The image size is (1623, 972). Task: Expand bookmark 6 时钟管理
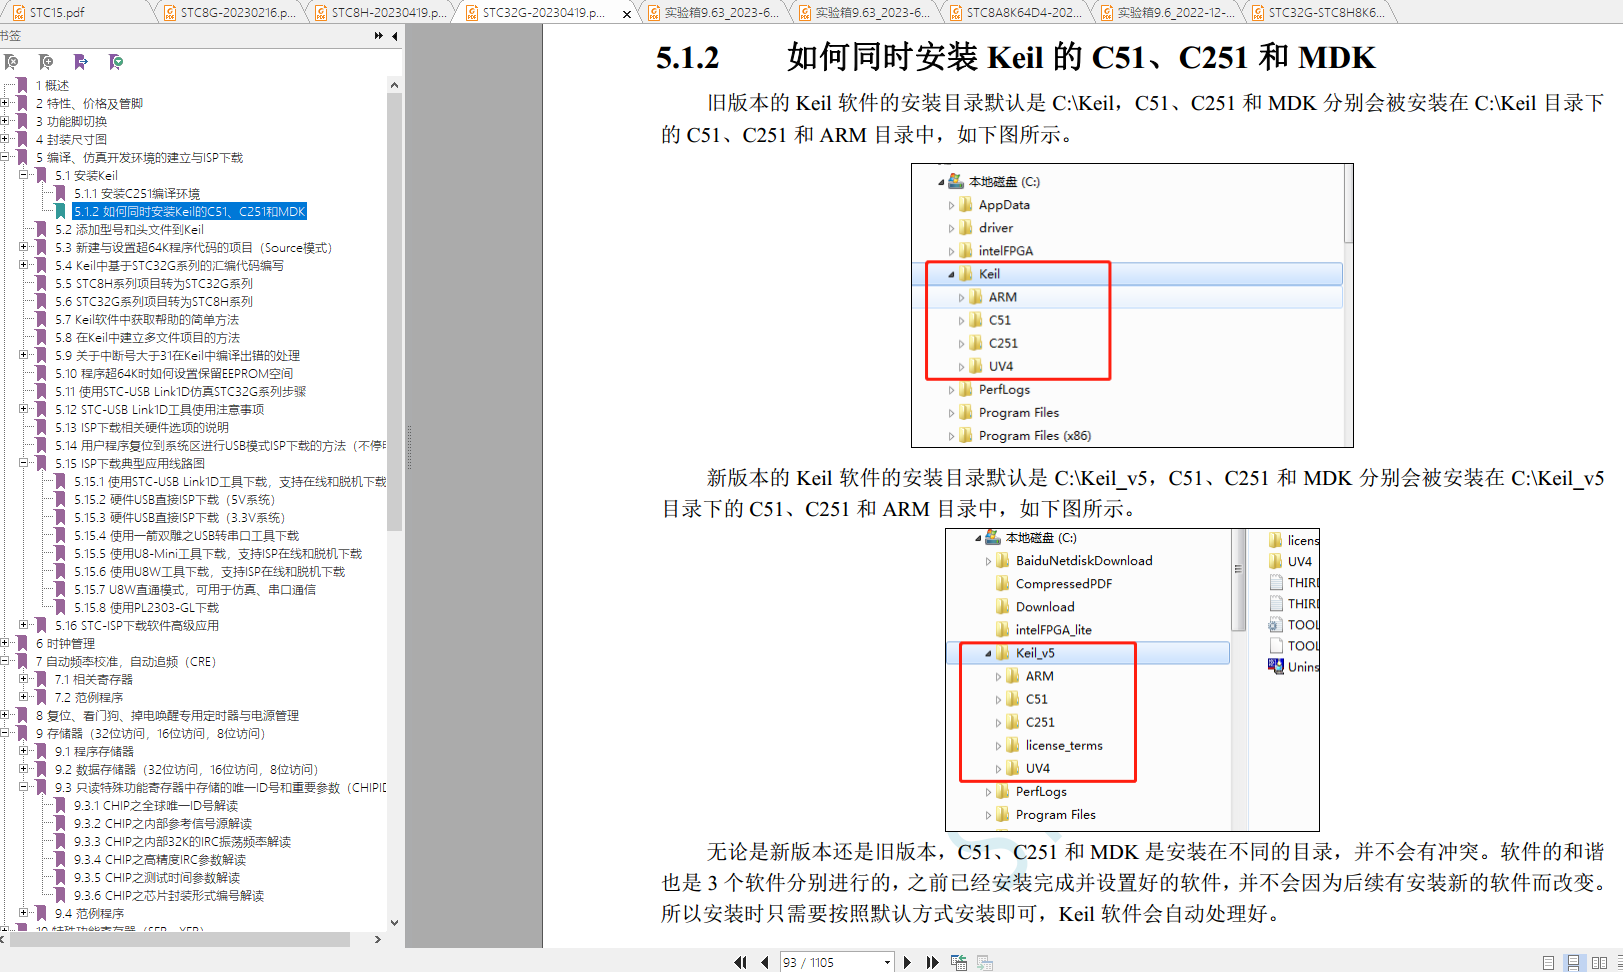click(x=6, y=643)
